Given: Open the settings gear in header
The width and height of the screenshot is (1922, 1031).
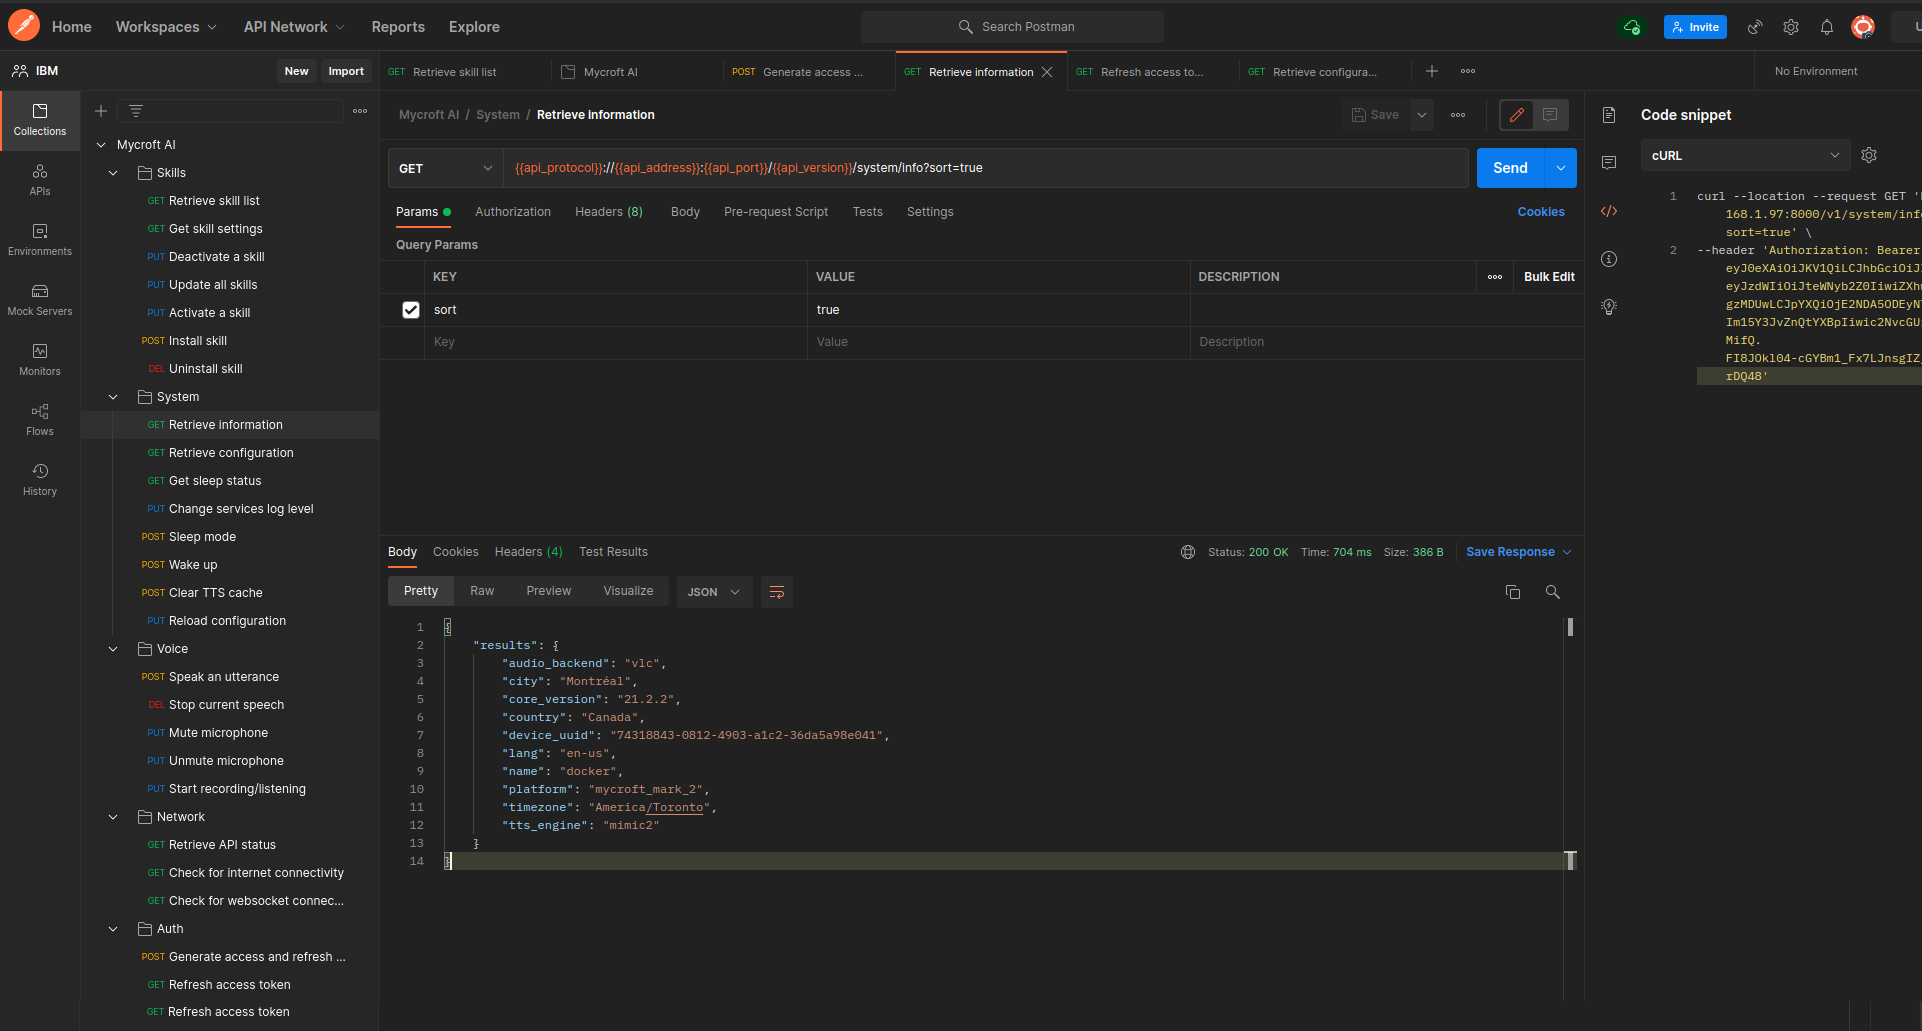Looking at the screenshot, I should 1791,27.
